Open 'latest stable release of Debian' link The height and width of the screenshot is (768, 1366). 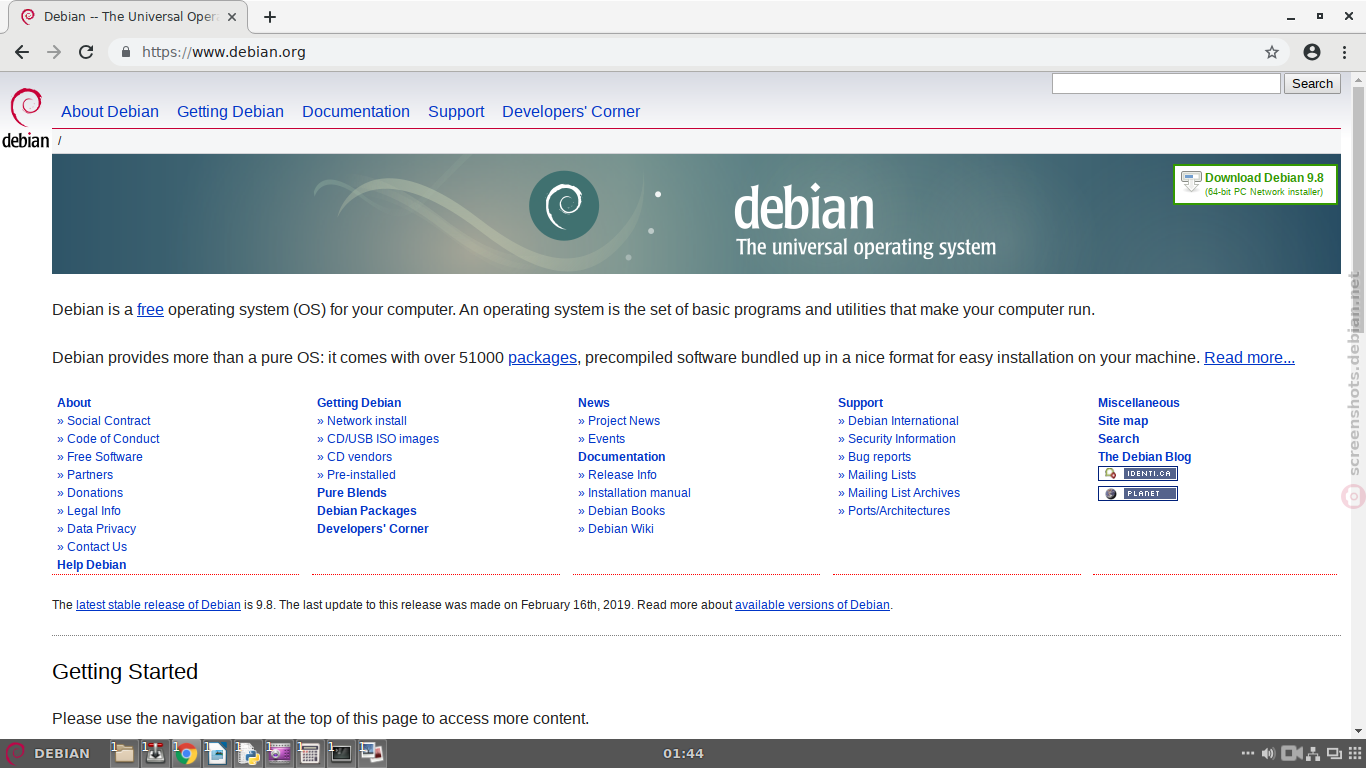click(x=158, y=605)
